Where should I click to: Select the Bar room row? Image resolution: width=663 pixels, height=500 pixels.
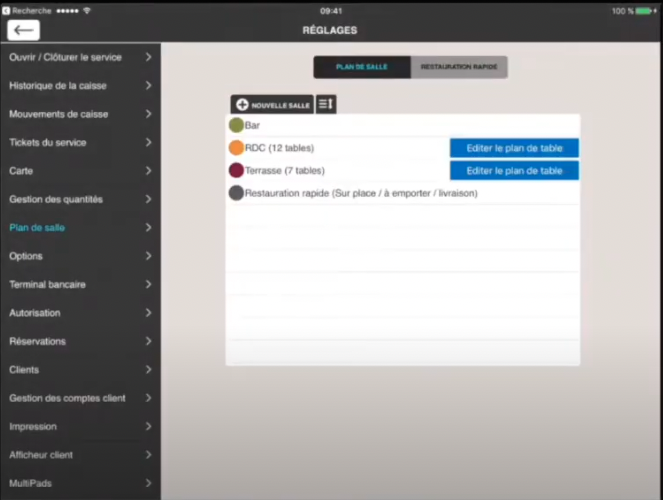400,126
